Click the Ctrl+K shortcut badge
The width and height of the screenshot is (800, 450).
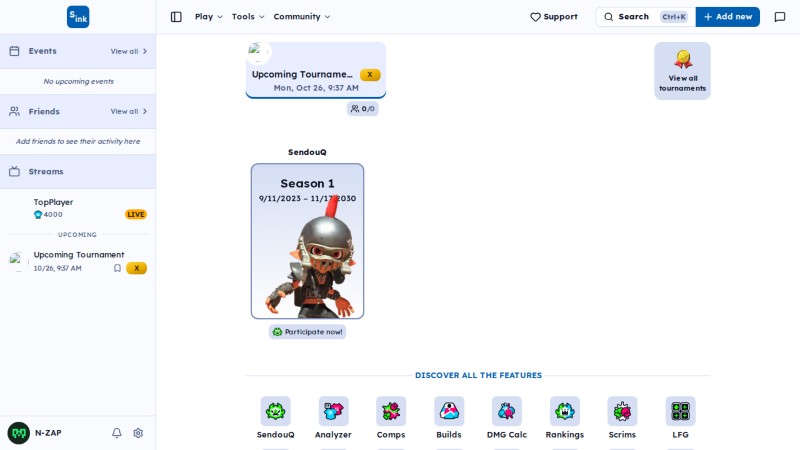674,17
